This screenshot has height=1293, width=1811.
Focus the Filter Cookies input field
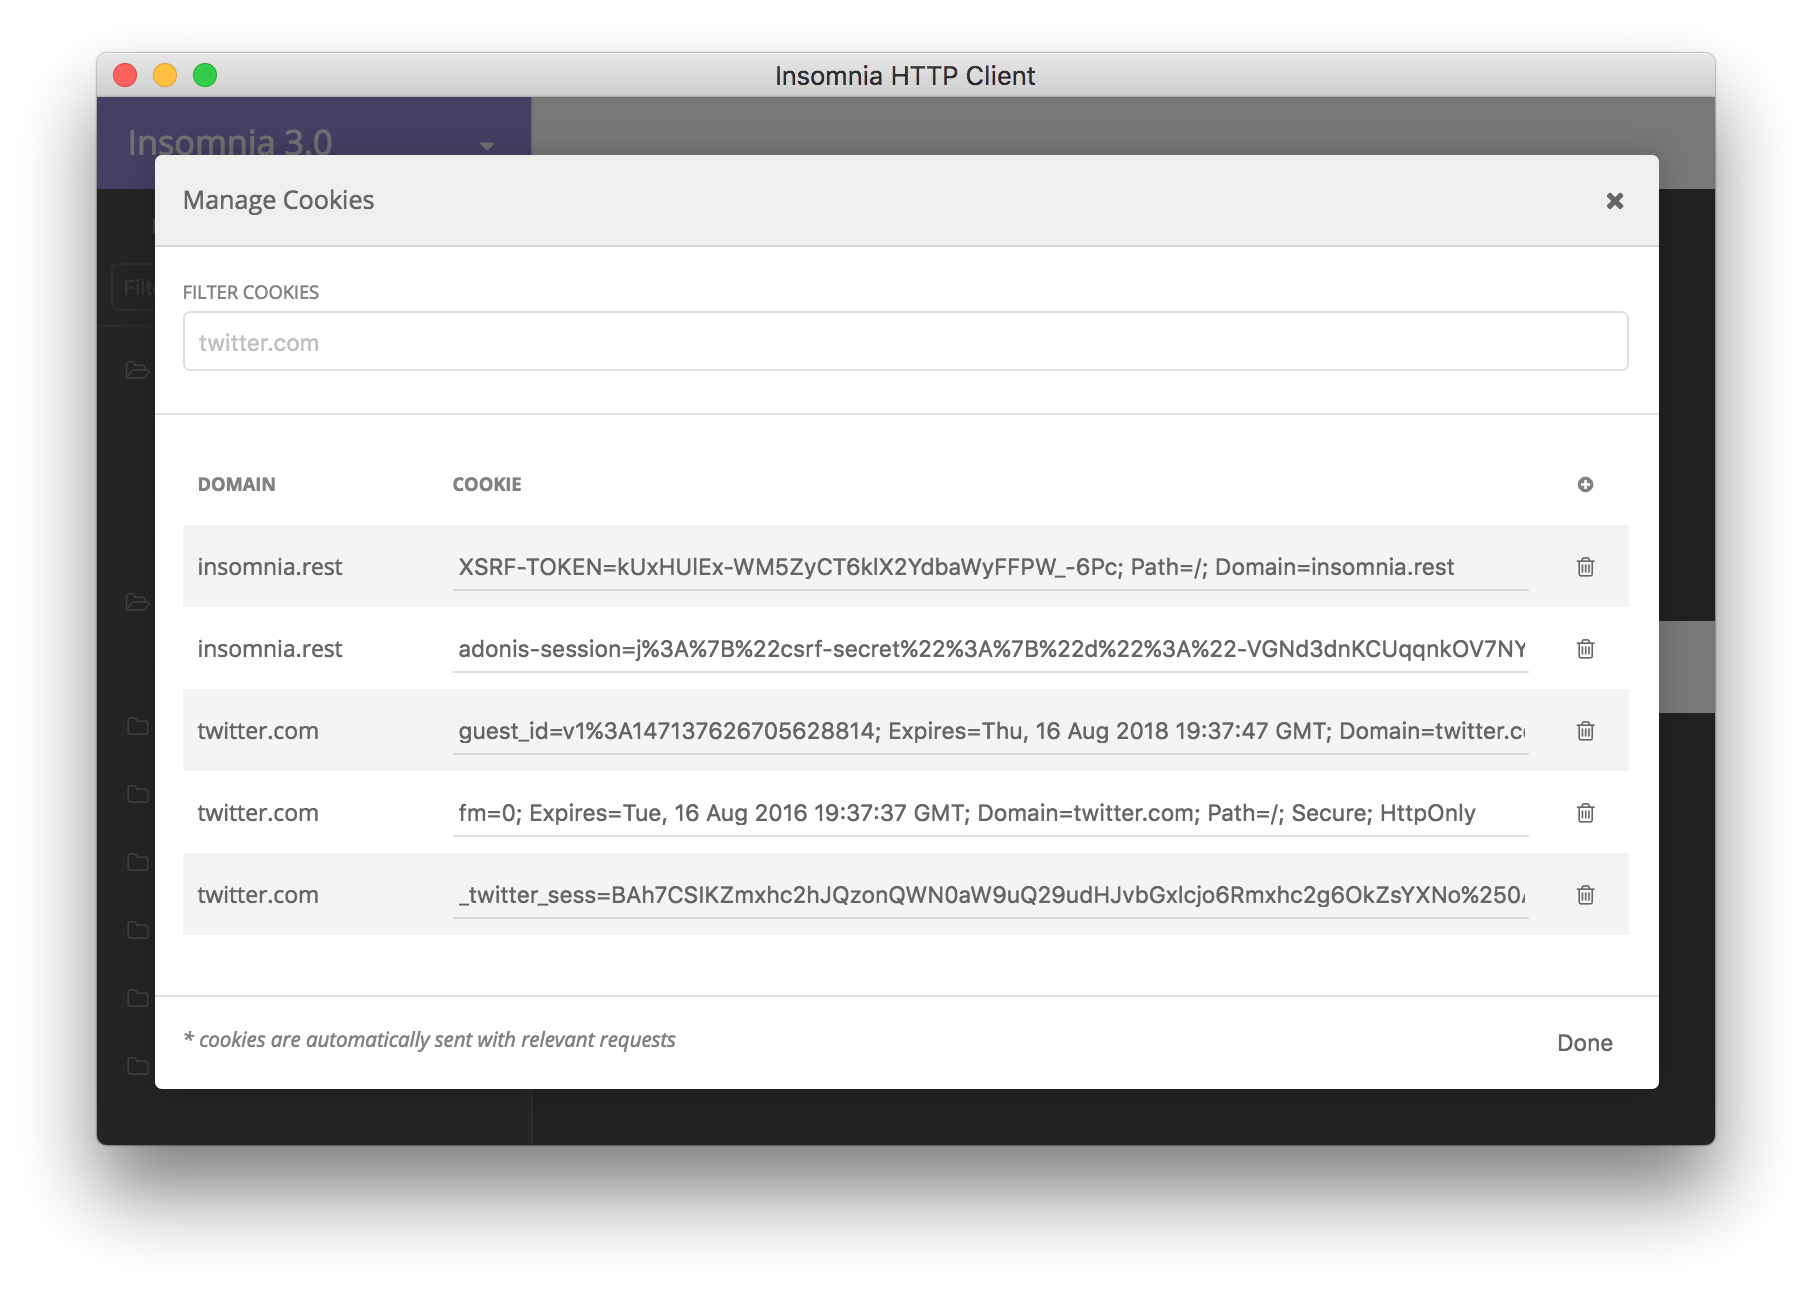click(905, 342)
